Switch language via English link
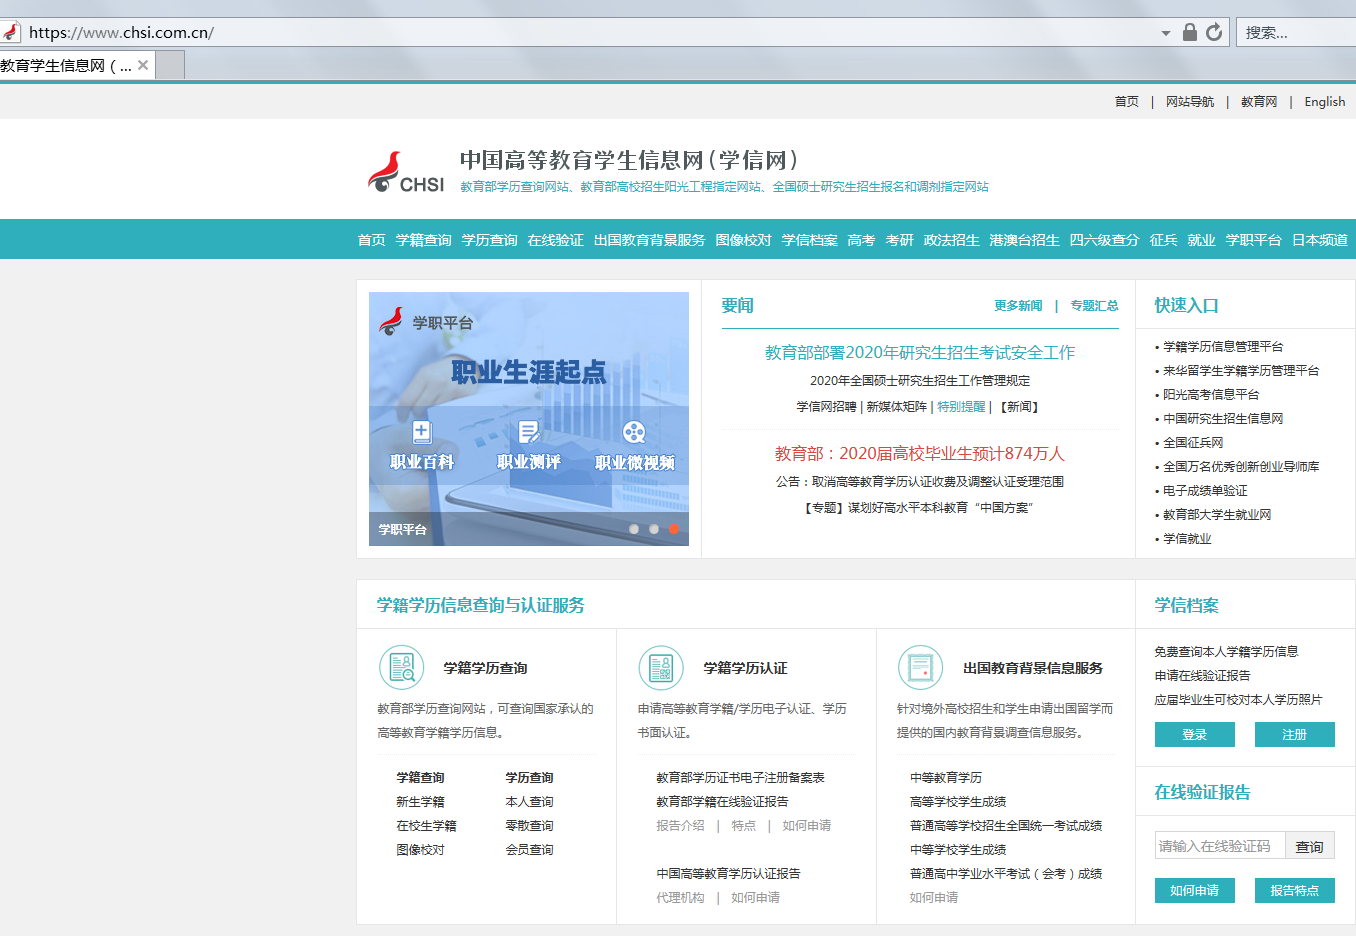The image size is (1356, 936). click(x=1324, y=102)
